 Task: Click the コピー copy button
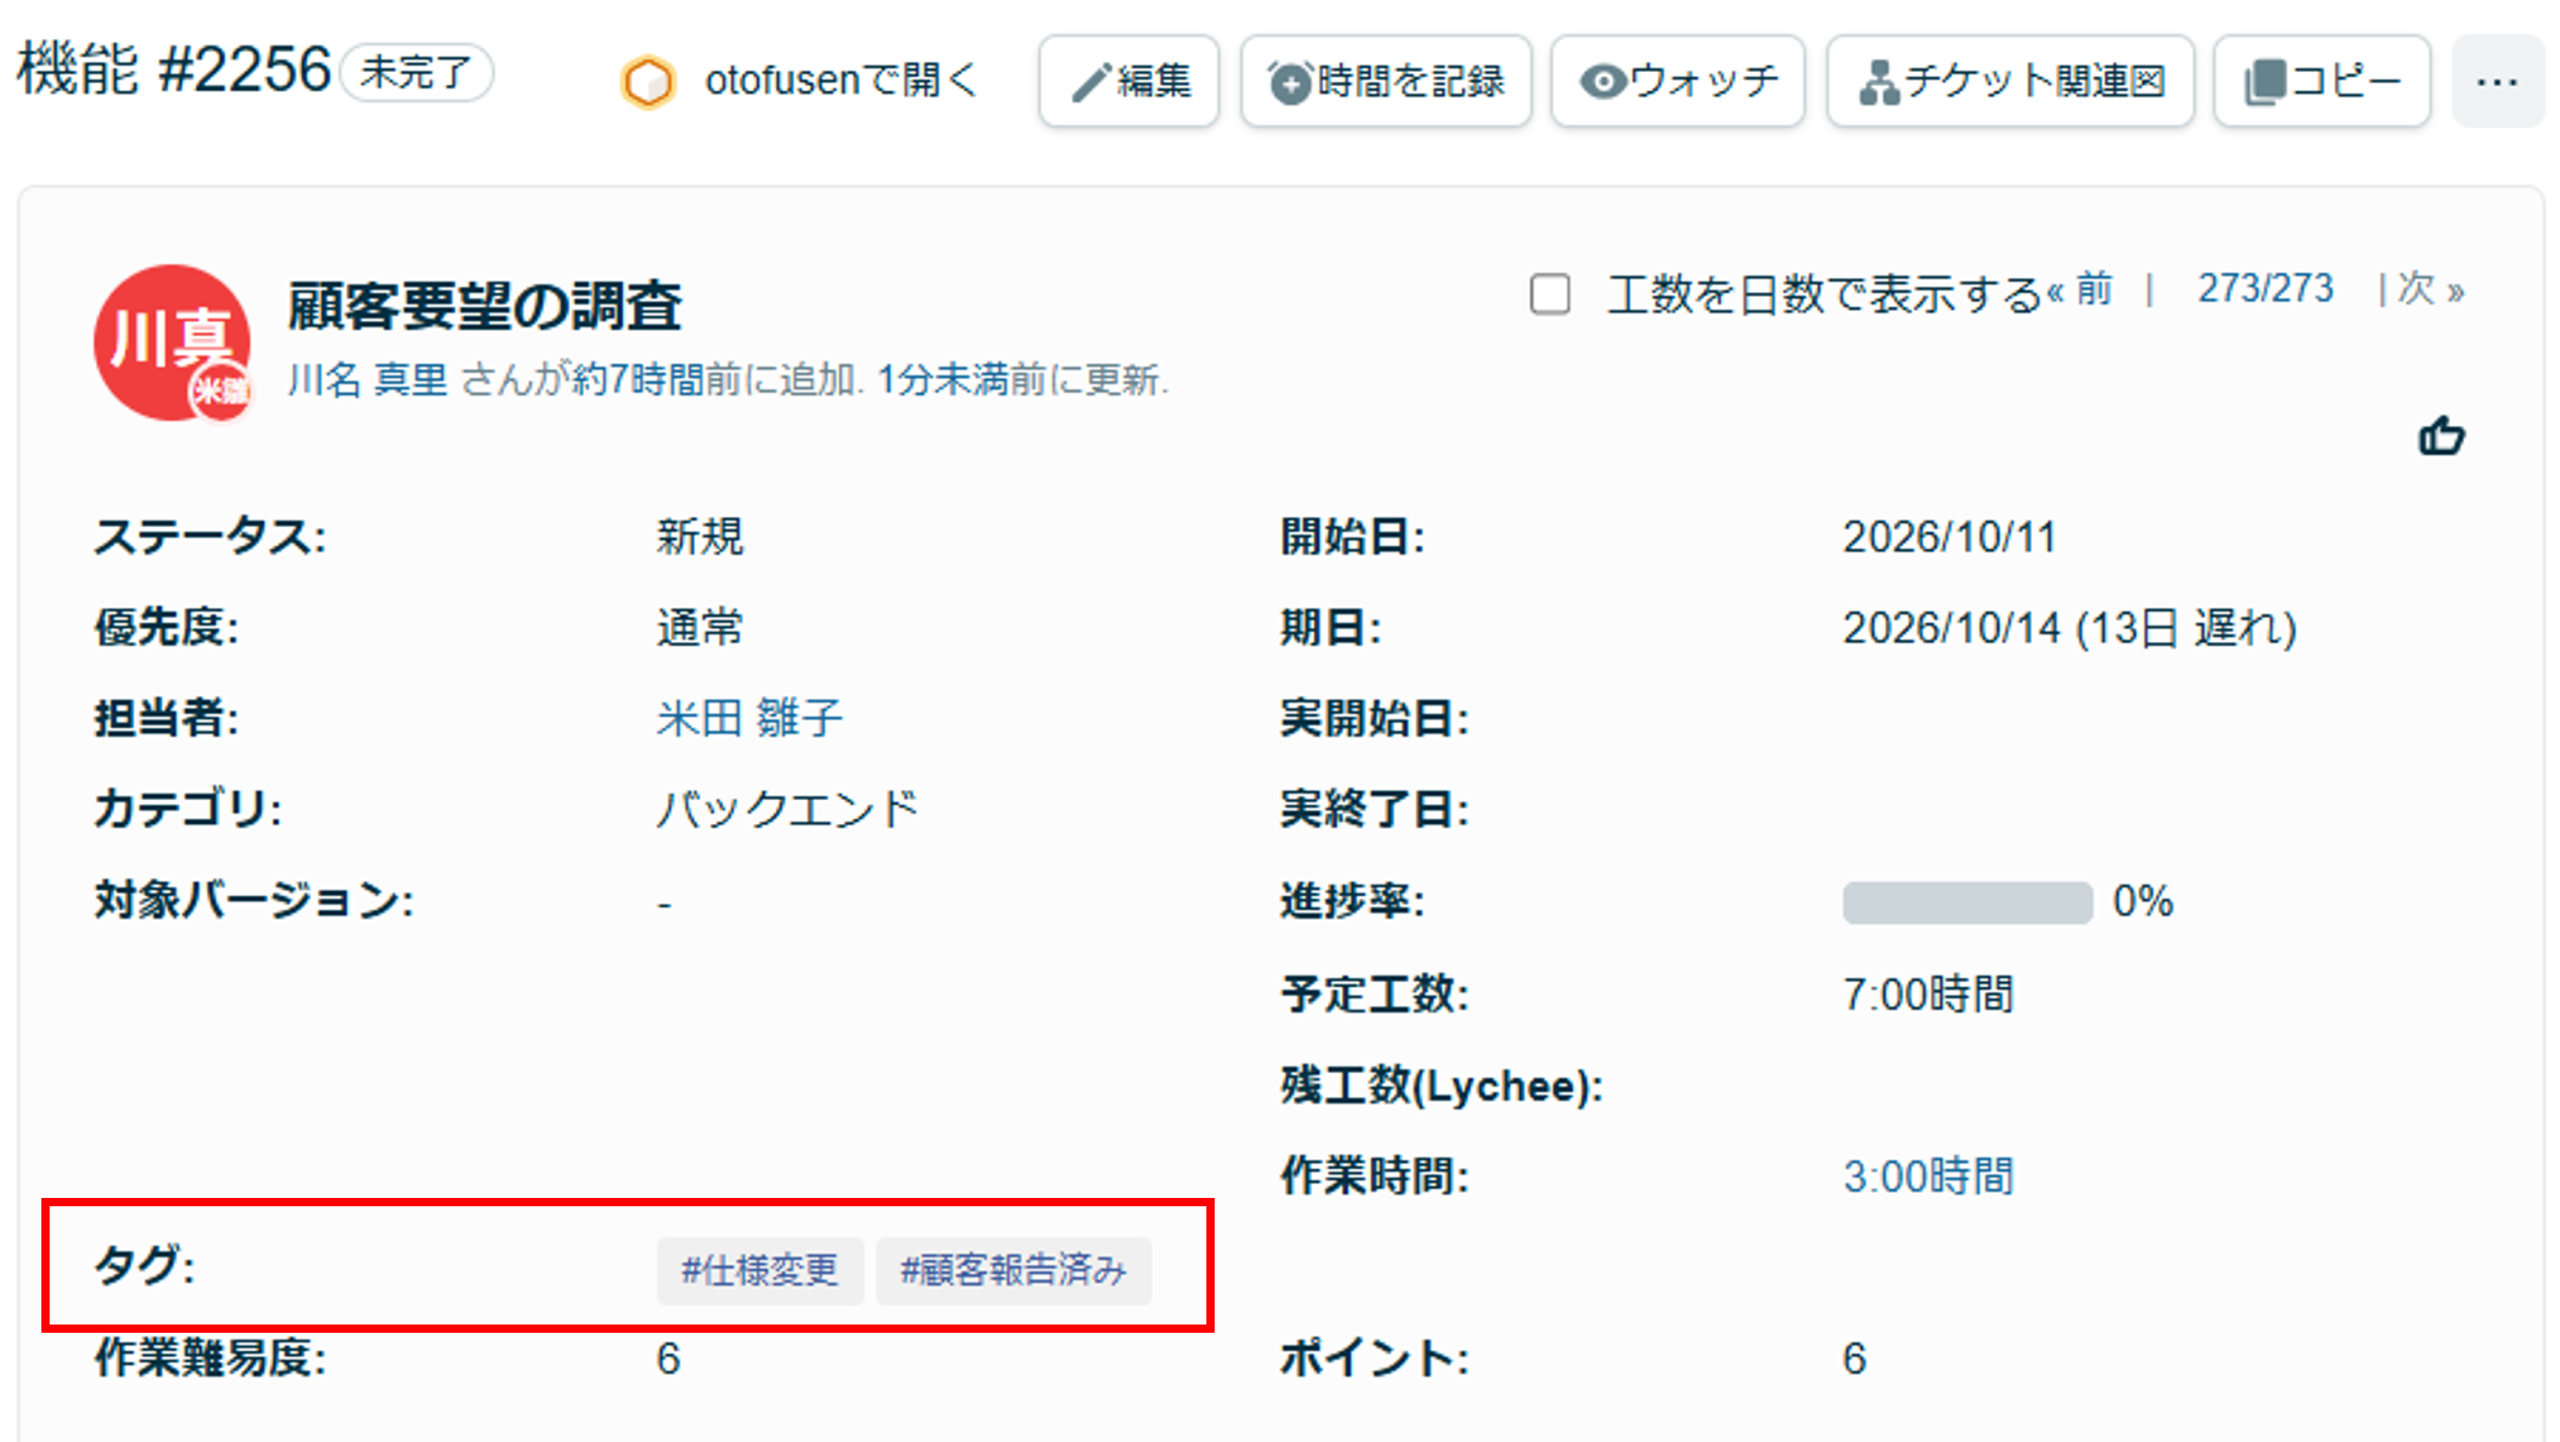tap(2322, 81)
